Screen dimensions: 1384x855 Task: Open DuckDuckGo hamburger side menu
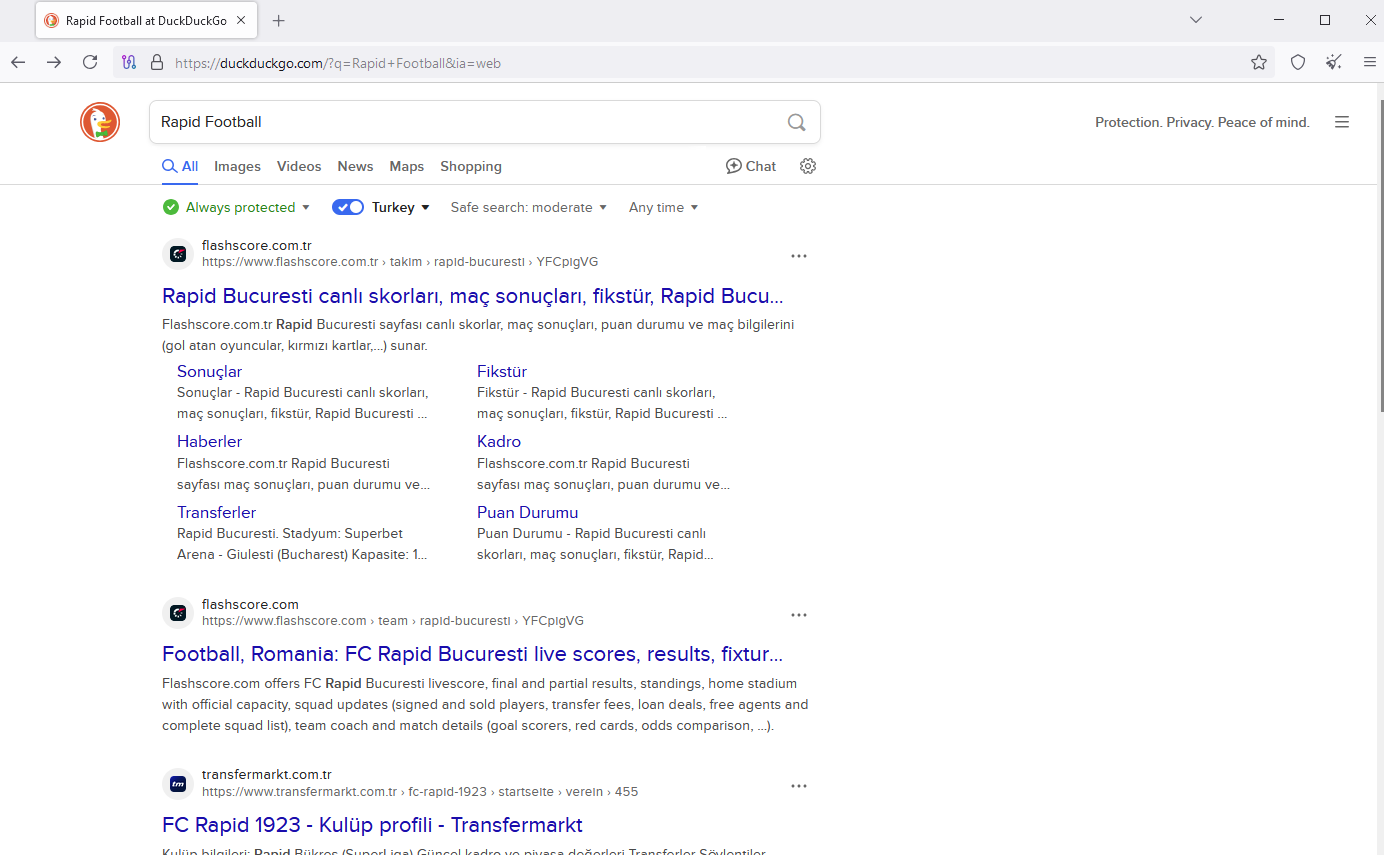click(x=1342, y=122)
